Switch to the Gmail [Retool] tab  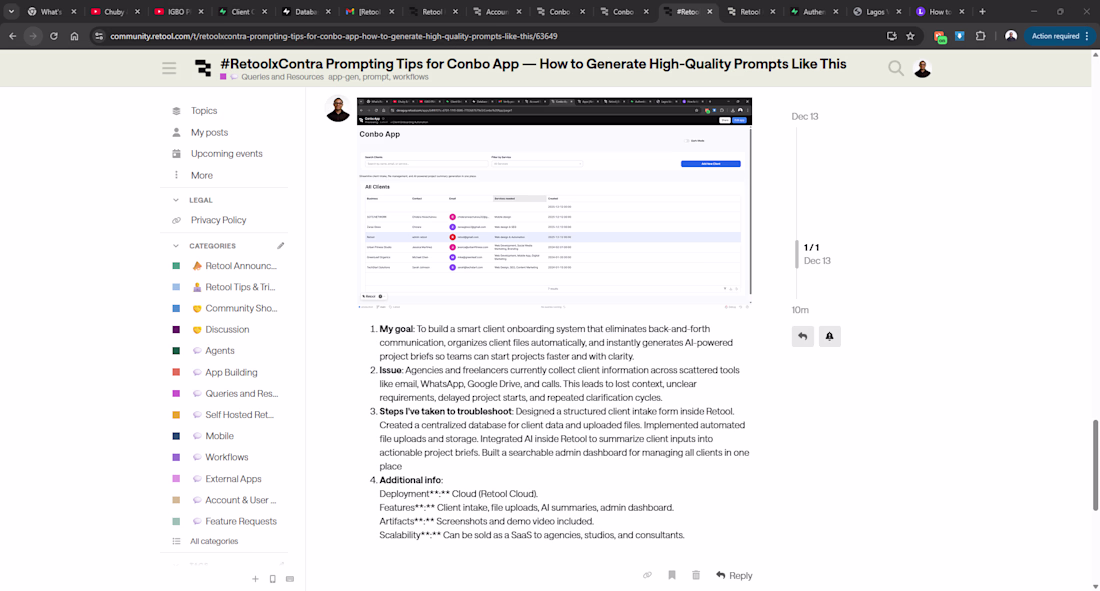[369, 12]
